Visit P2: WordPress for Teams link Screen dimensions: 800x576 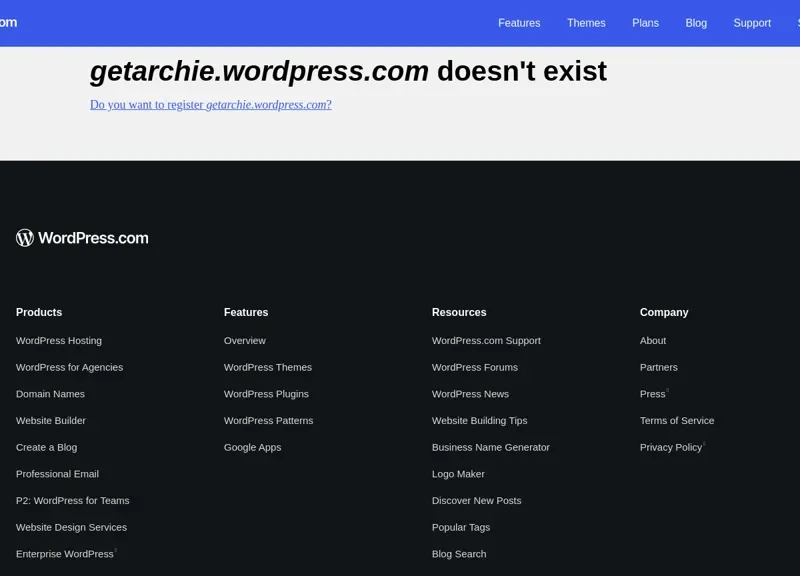pyautogui.click(x=72, y=500)
